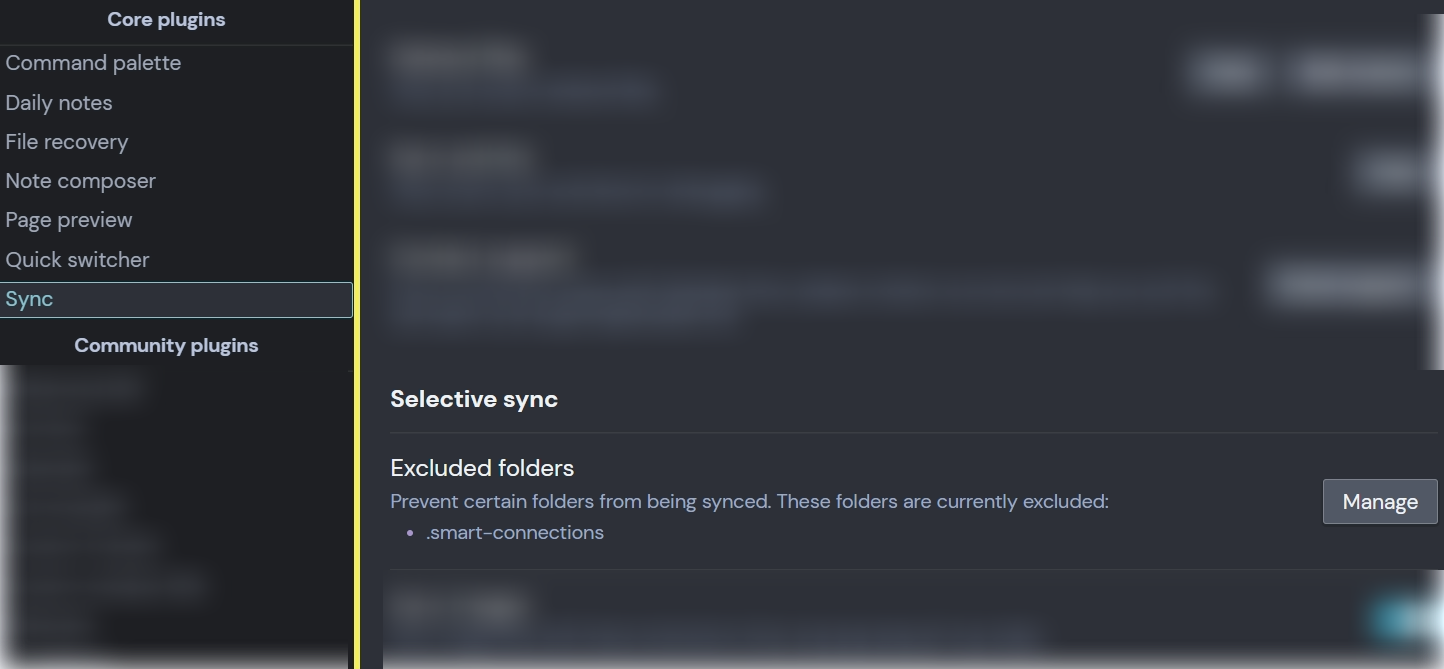
Task: Click the Community plugins section heading
Action: point(166,345)
